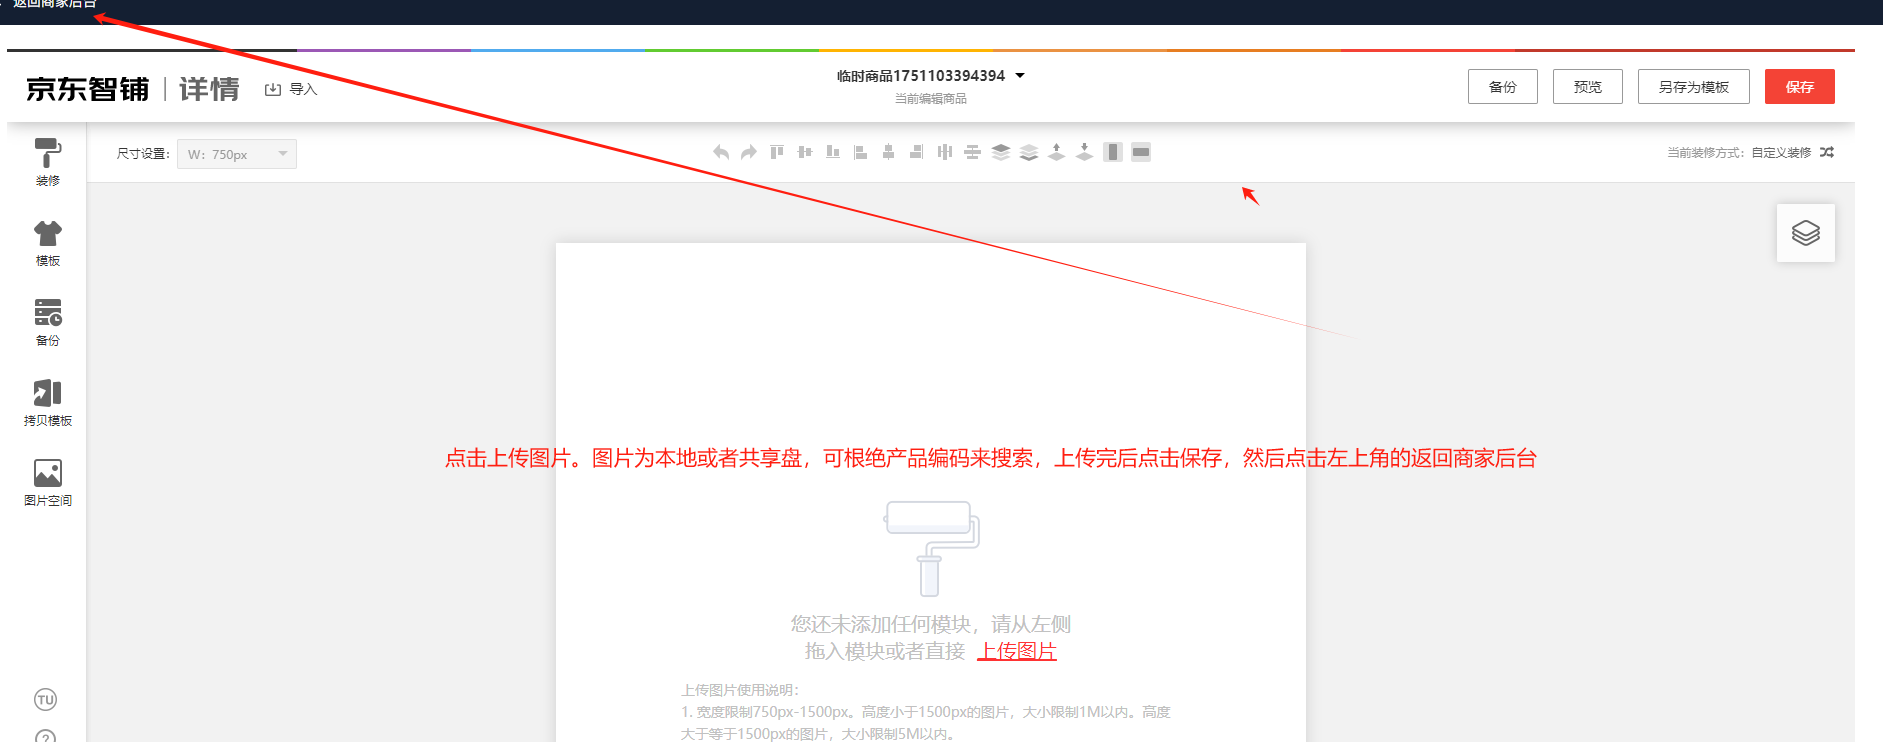Toggle the horizontal layout mode icon
This screenshot has width=1883, height=742.
pyautogui.click(x=1140, y=152)
